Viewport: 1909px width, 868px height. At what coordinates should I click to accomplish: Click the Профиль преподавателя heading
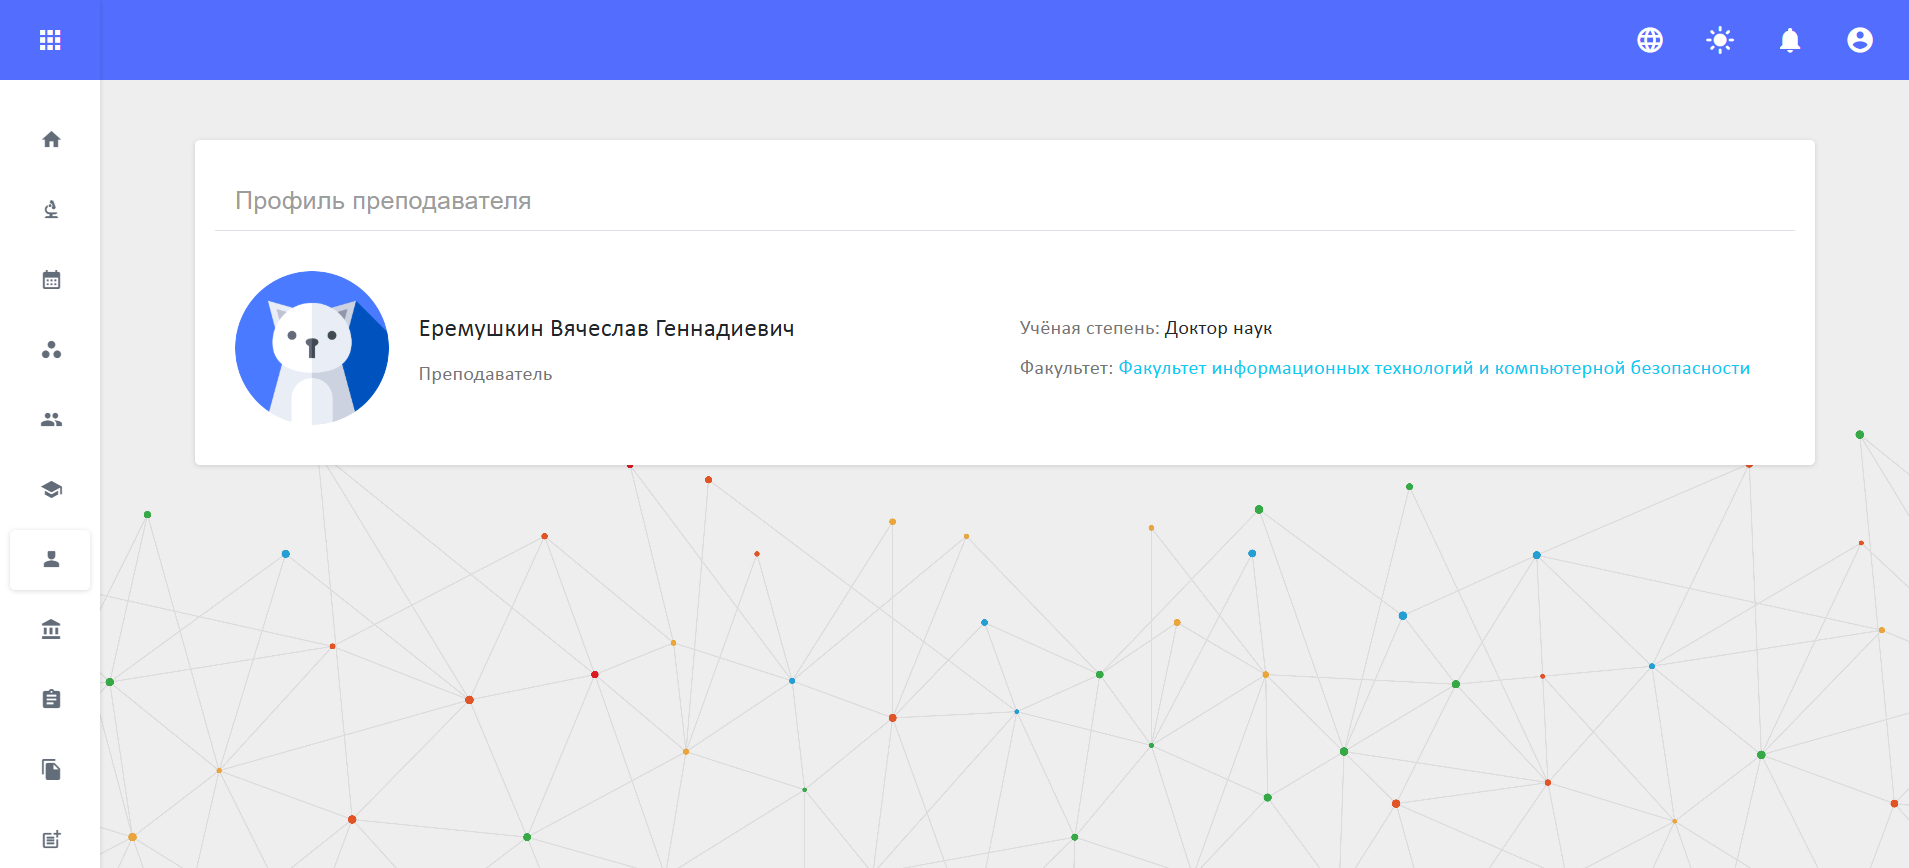(x=383, y=201)
